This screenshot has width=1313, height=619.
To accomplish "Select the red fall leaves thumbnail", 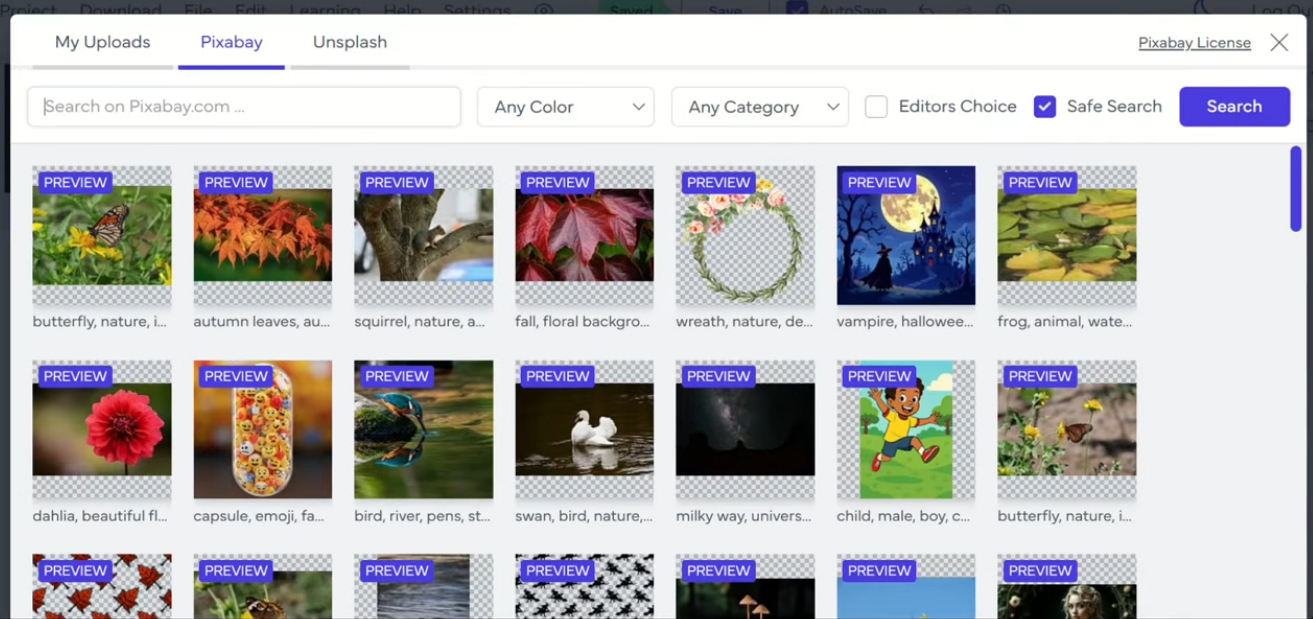I will coord(584,235).
